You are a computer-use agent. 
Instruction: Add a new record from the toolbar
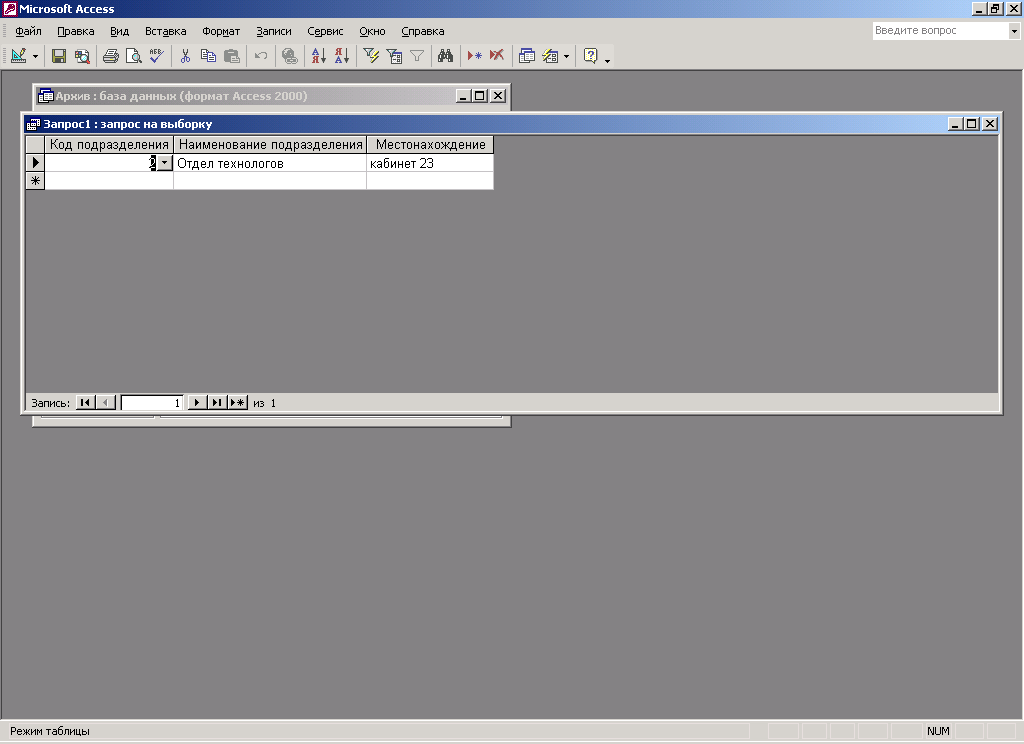pos(475,56)
